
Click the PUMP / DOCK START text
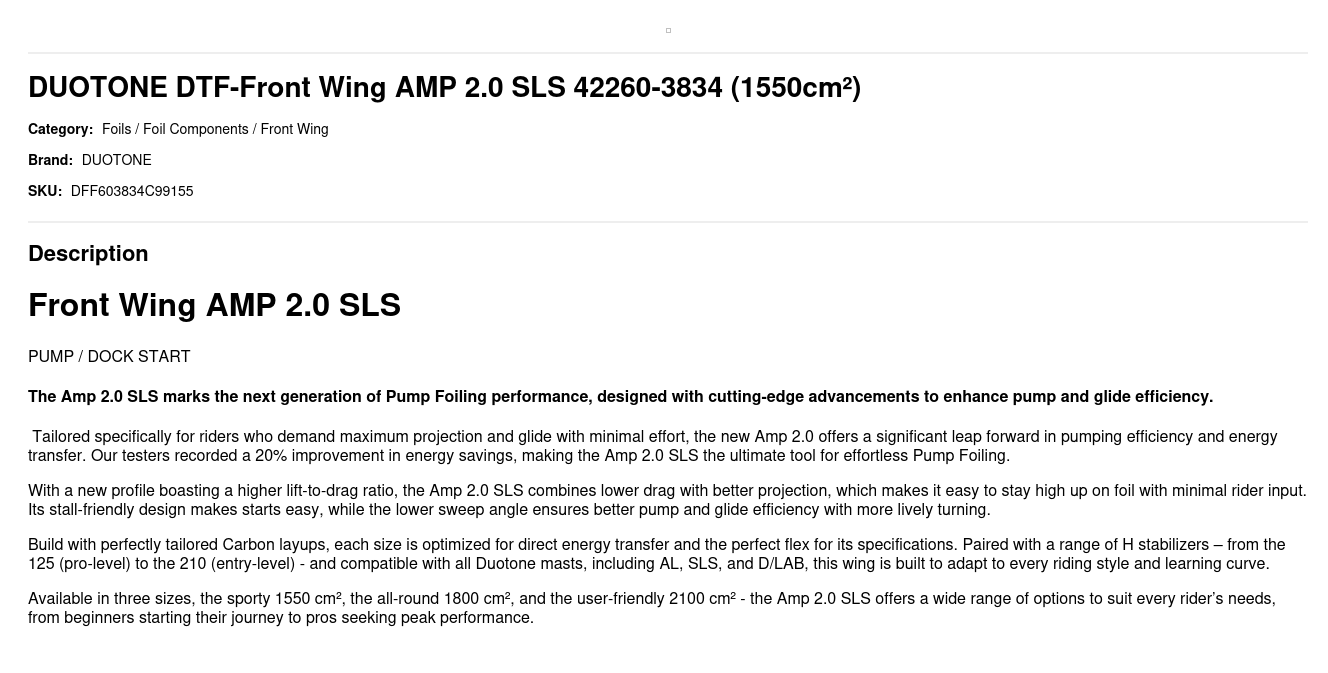109,357
